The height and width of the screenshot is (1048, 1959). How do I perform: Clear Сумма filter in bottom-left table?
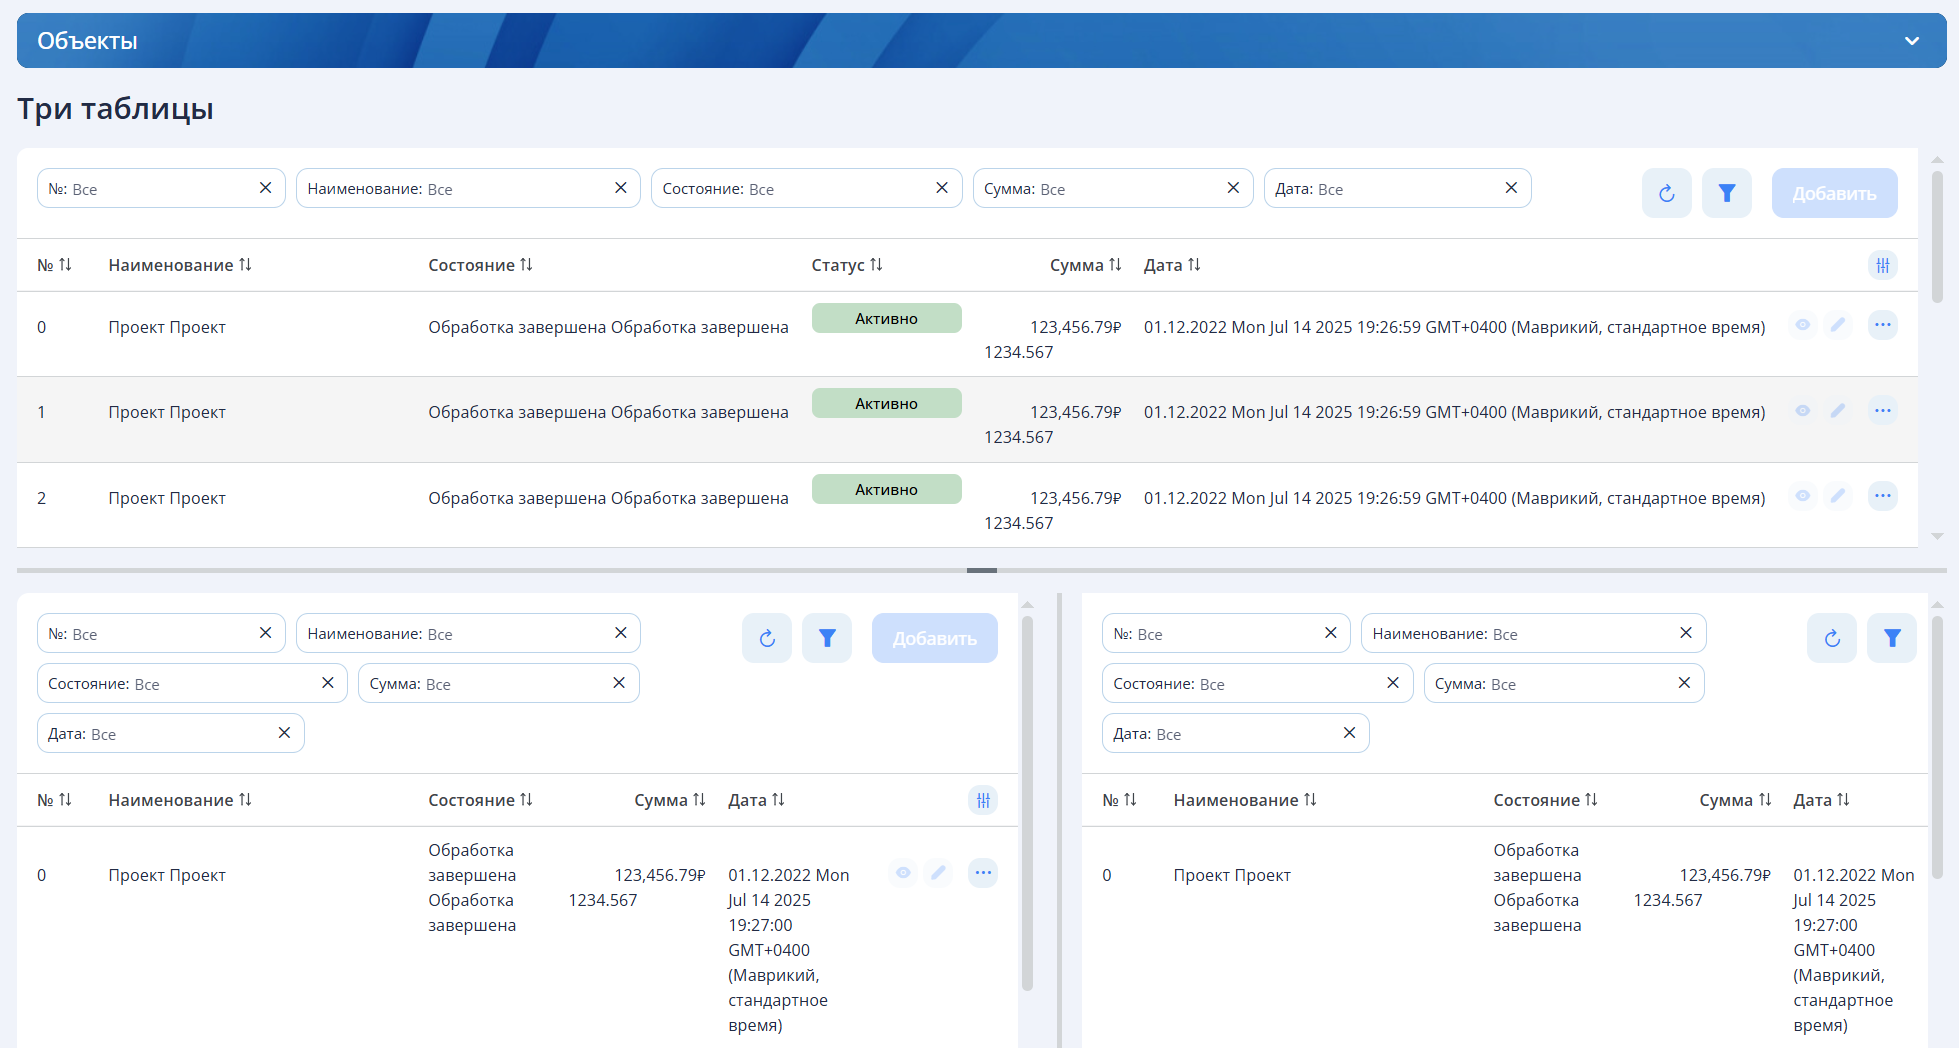point(619,683)
